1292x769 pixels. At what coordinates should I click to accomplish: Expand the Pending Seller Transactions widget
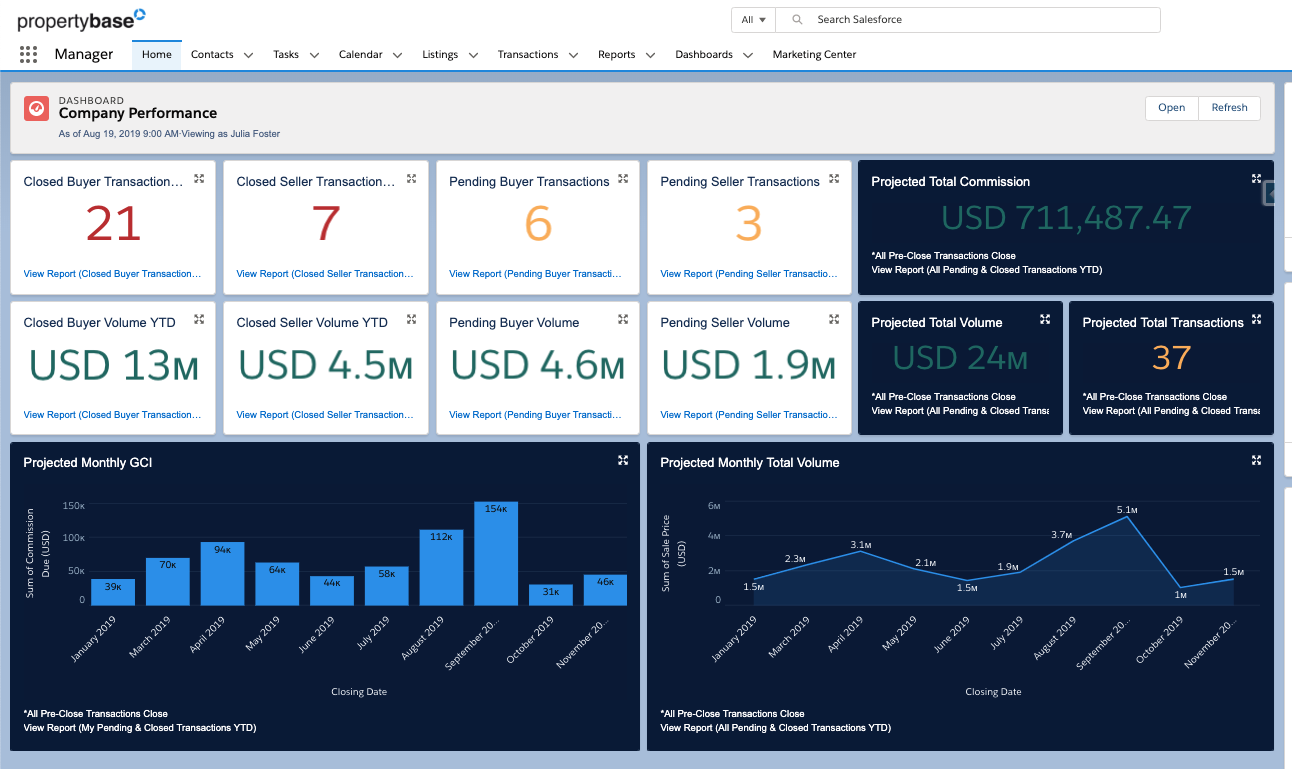click(x=834, y=178)
